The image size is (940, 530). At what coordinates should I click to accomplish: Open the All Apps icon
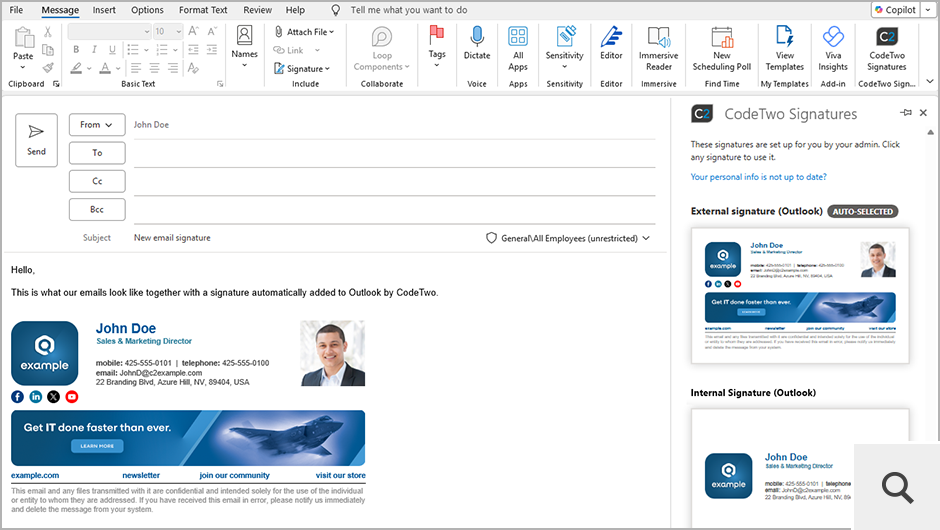518,49
